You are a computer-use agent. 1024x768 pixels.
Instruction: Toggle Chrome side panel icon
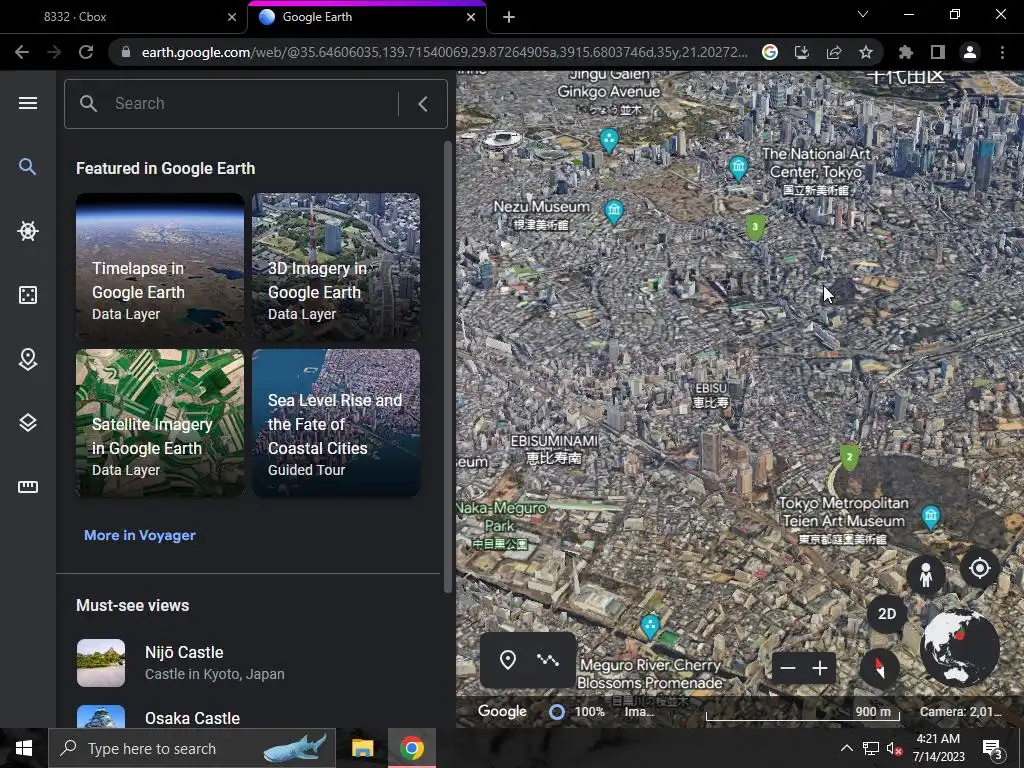(938, 52)
